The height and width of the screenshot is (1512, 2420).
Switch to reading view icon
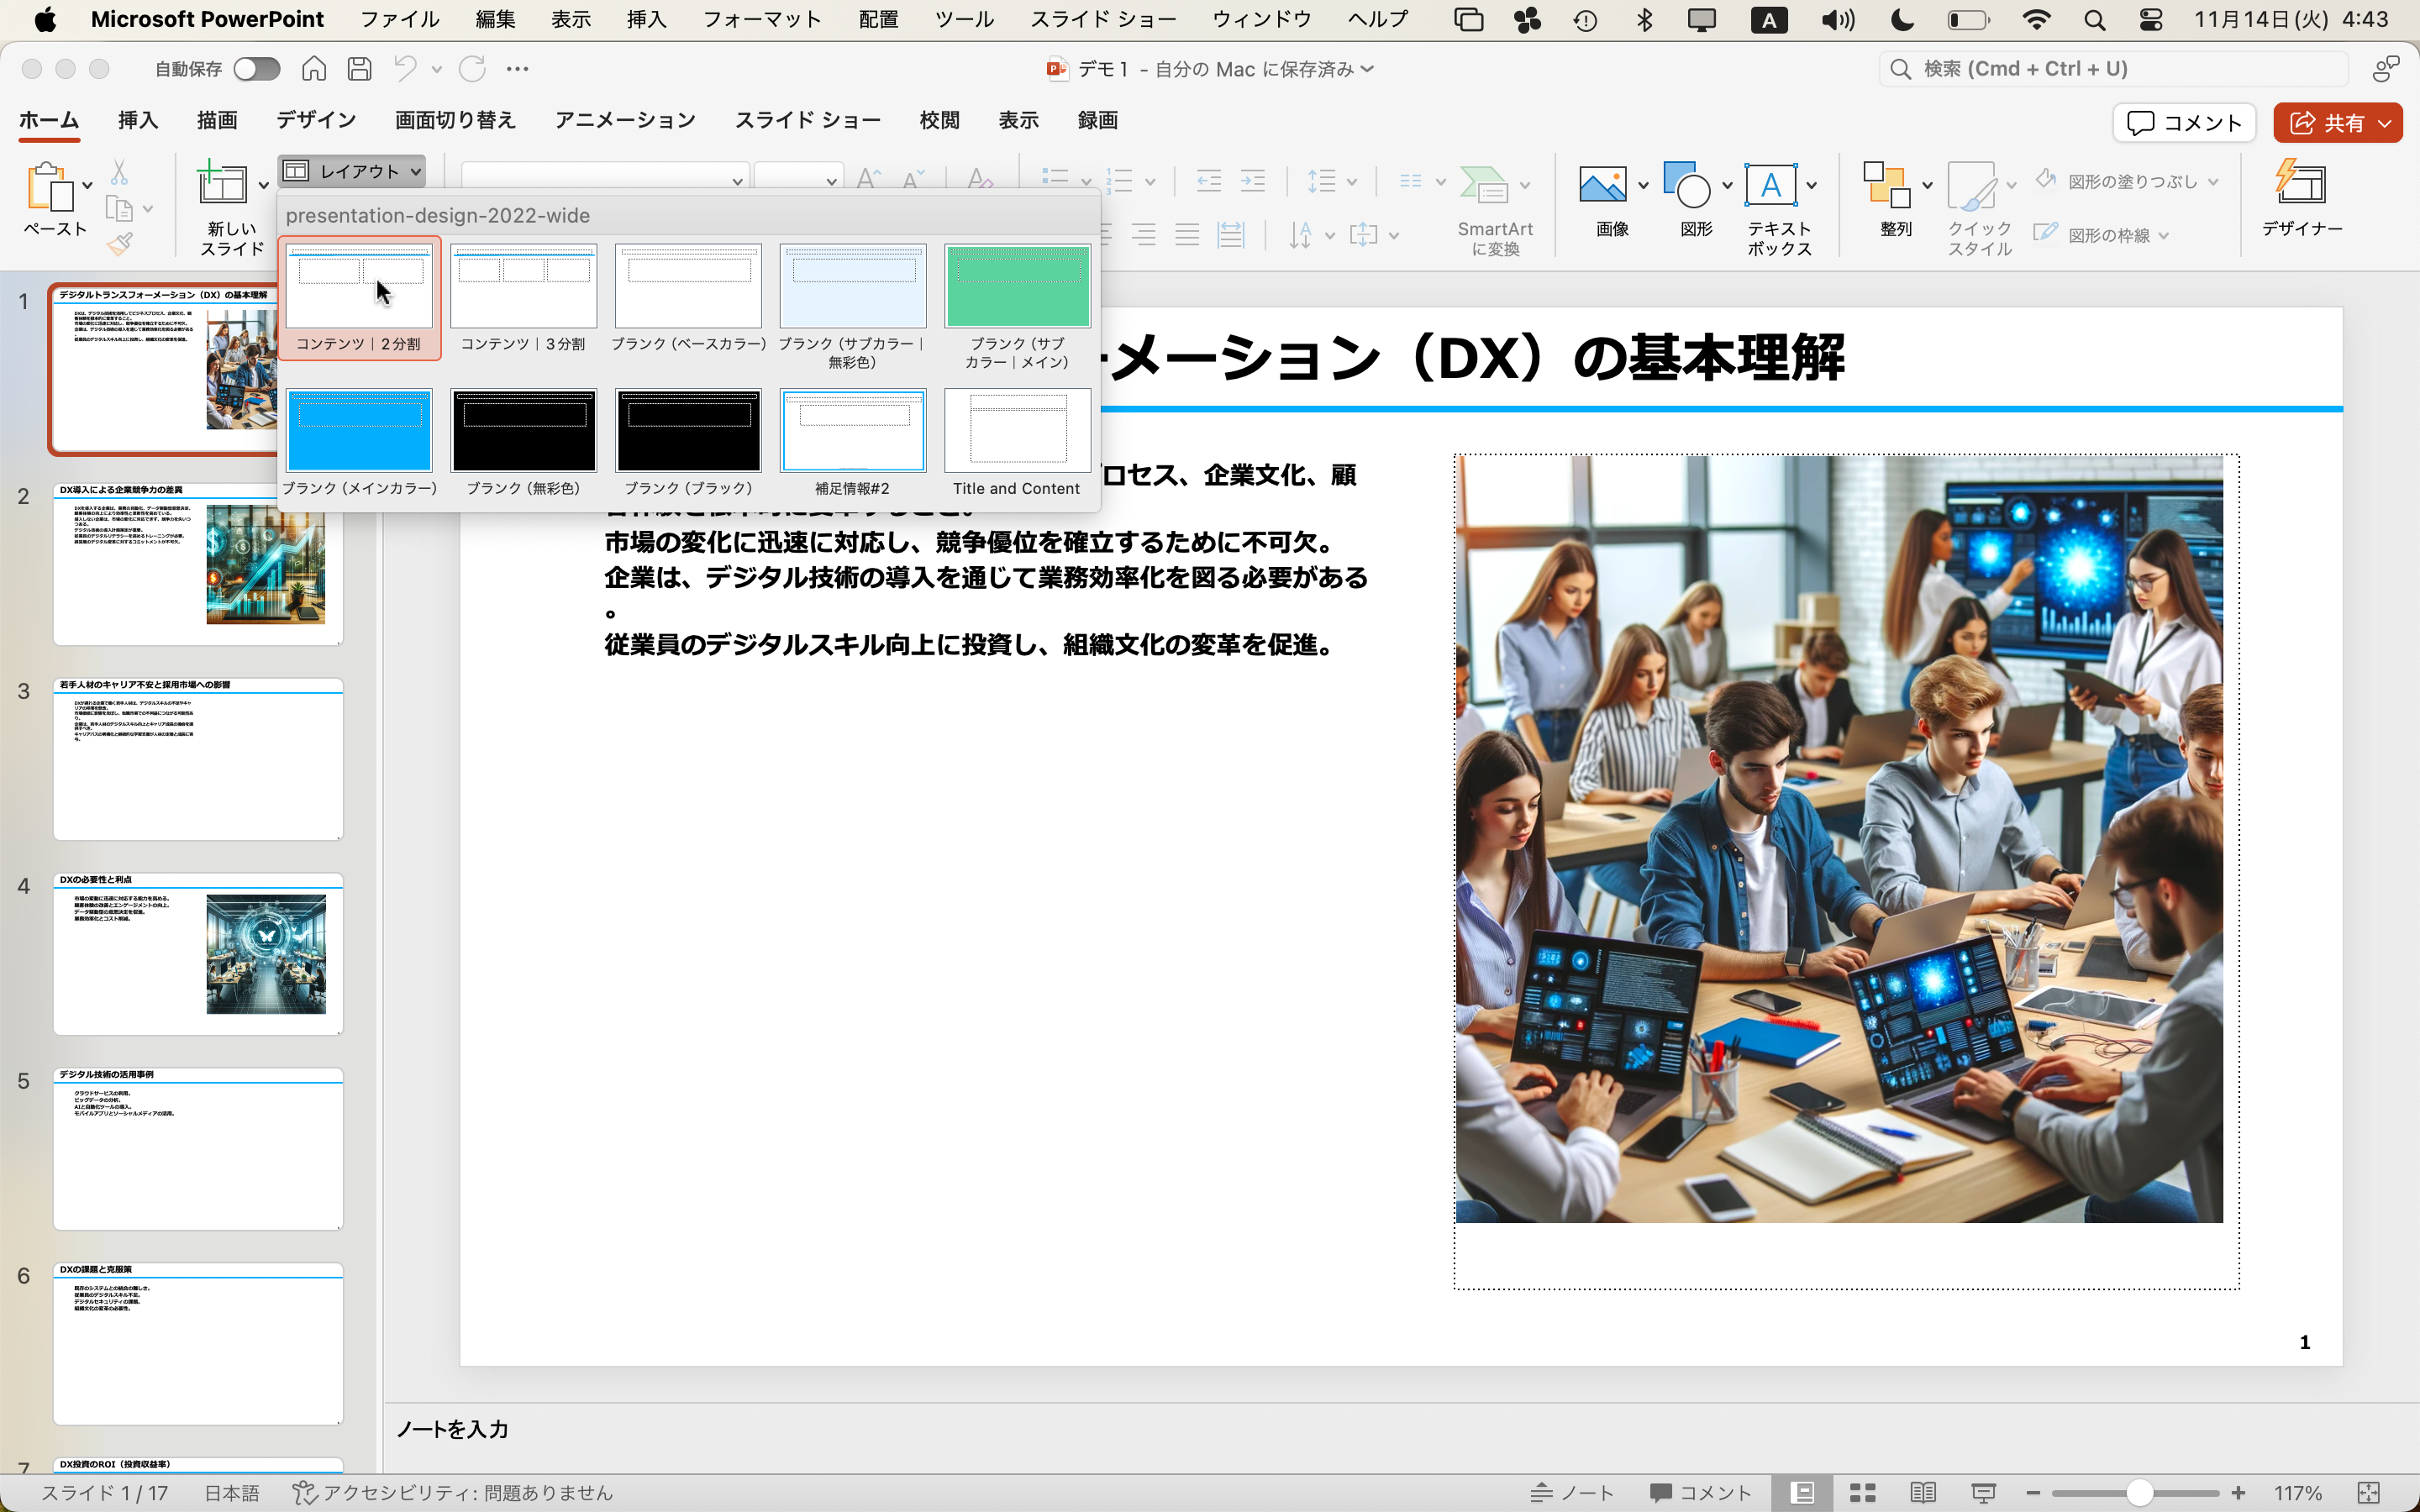point(1922,1492)
